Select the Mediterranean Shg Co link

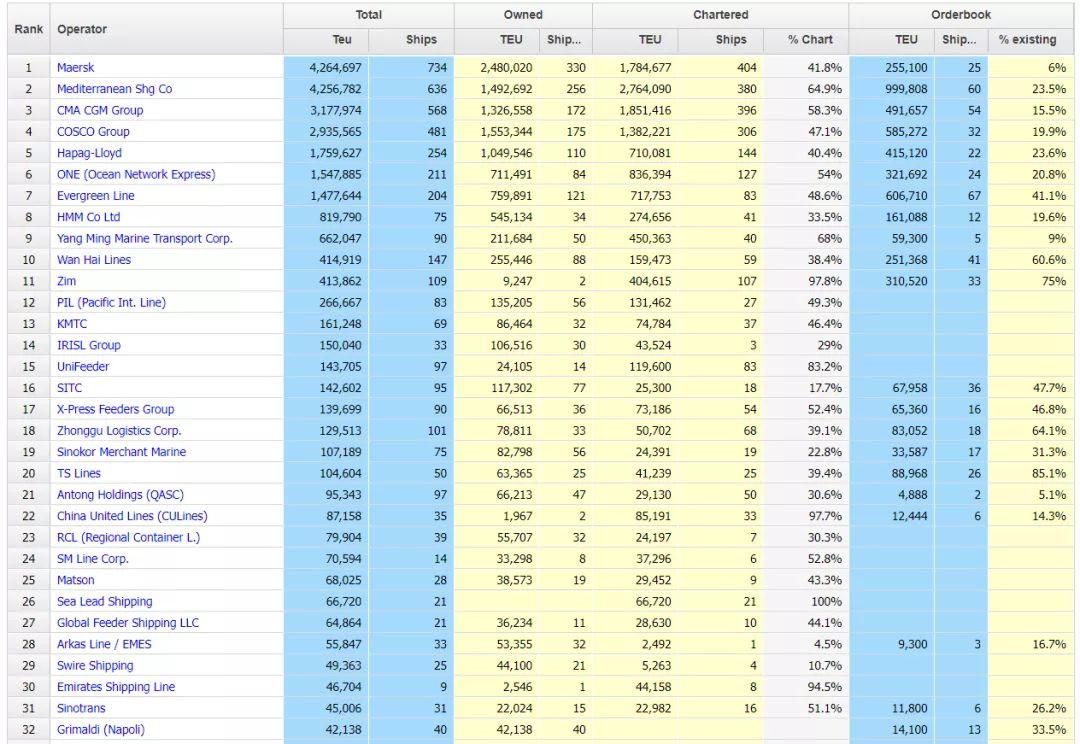pos(112,89)
